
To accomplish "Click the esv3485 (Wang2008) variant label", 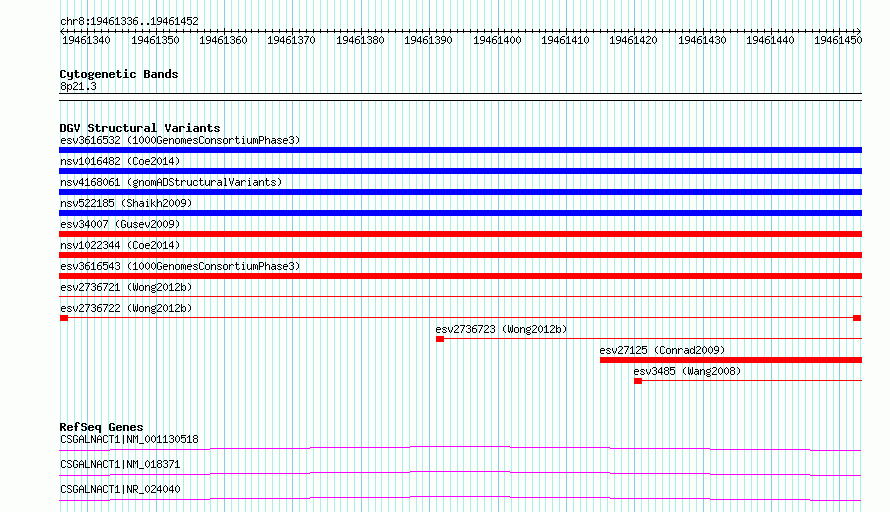I will [687, 371].
